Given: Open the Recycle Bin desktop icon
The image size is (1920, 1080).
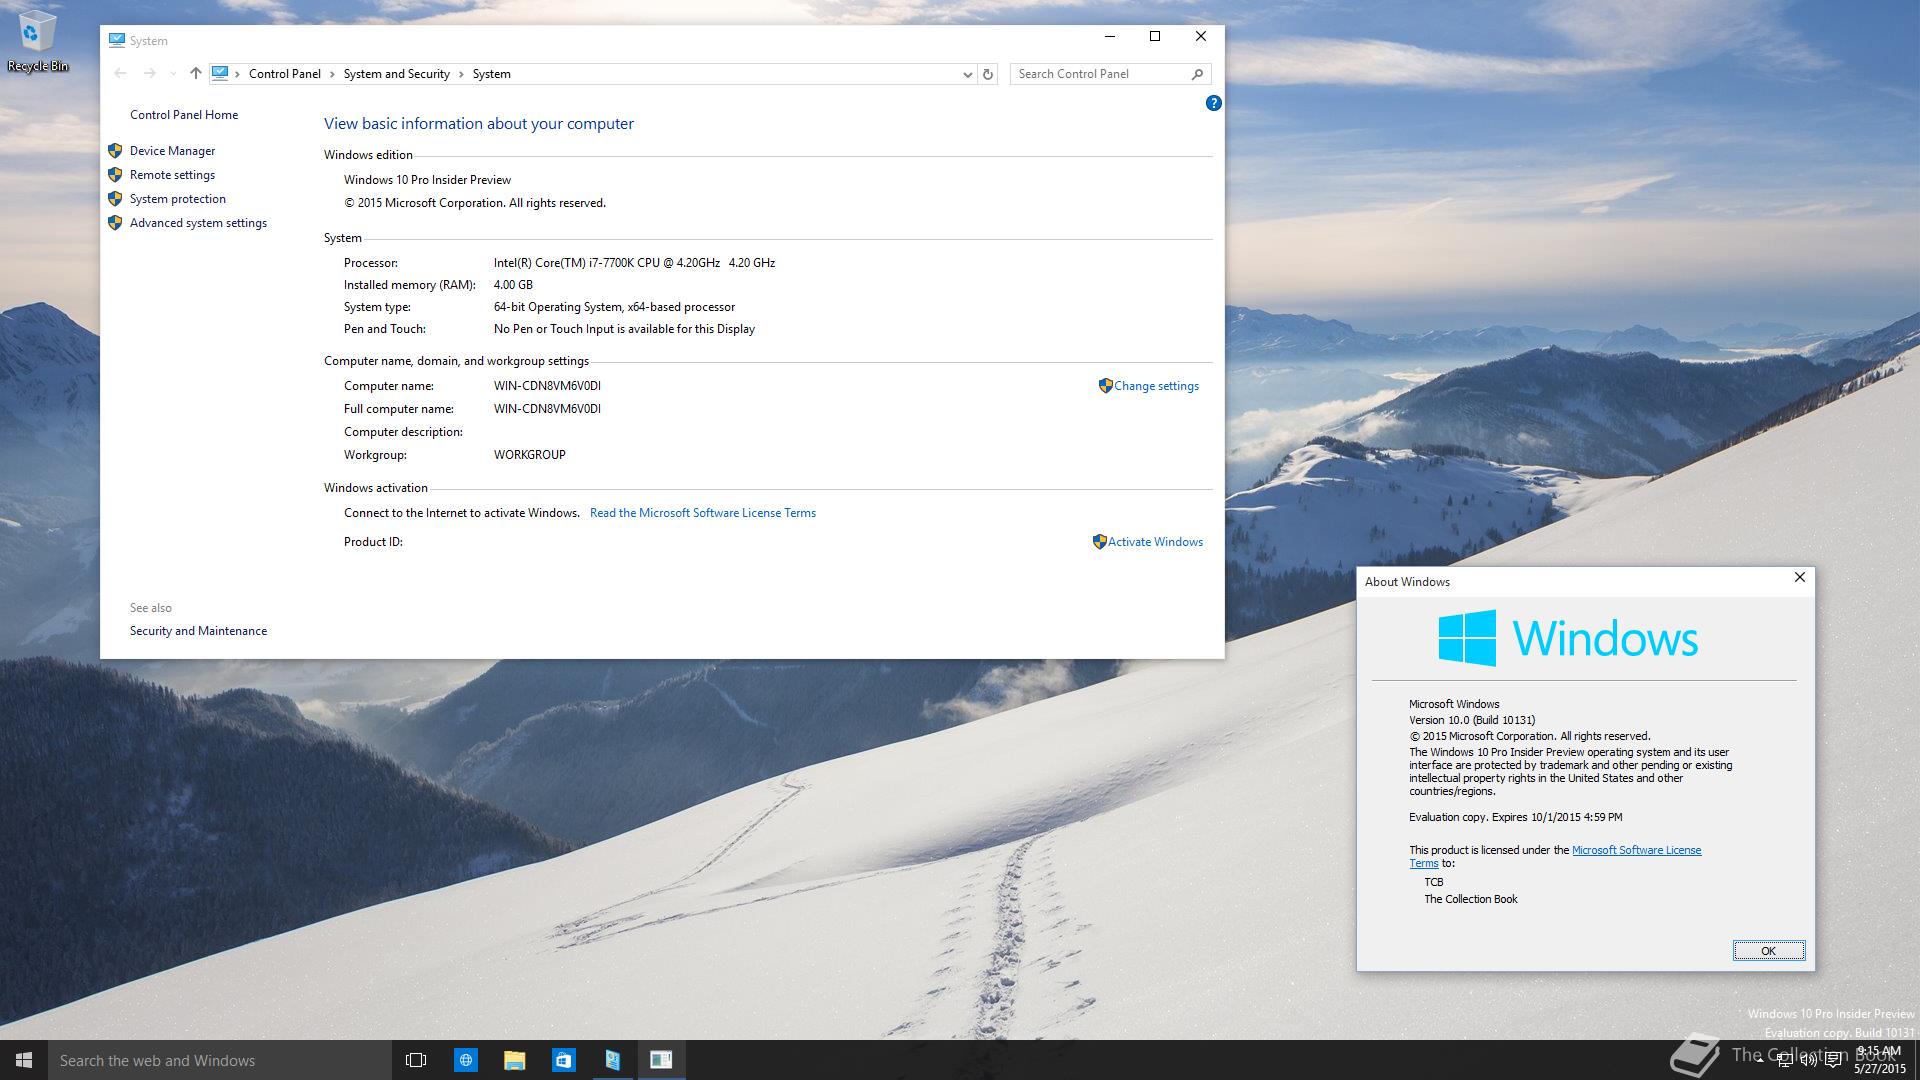Looking at the screenshot, I should point(37,42).
